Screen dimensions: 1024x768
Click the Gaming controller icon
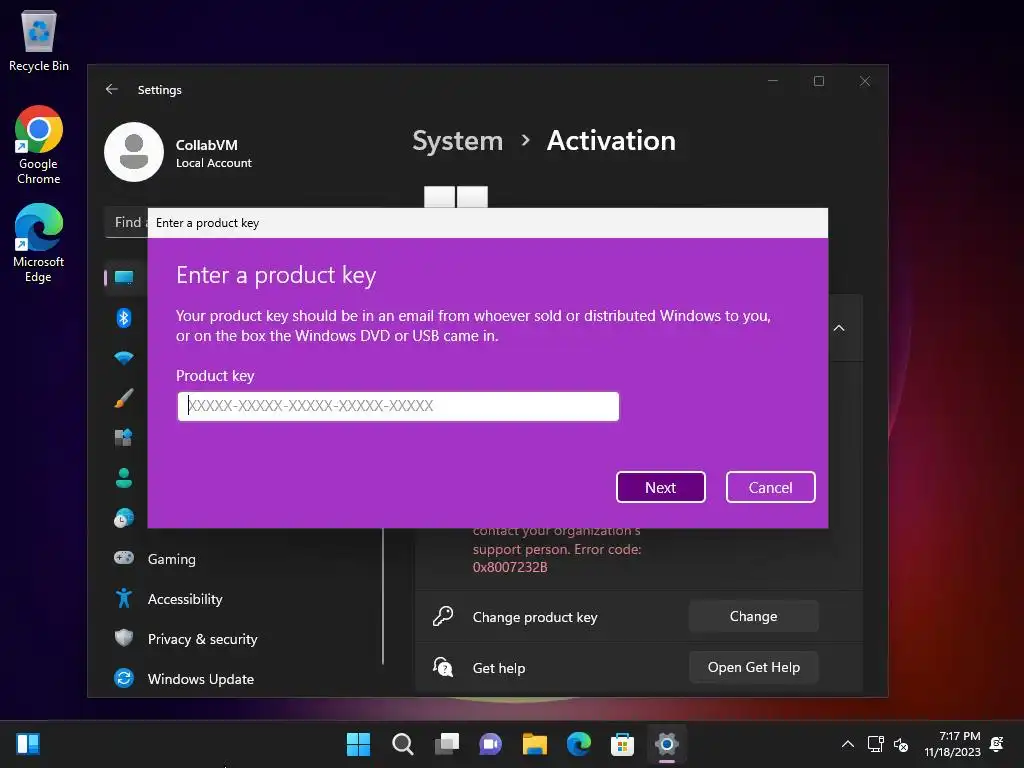124,558
